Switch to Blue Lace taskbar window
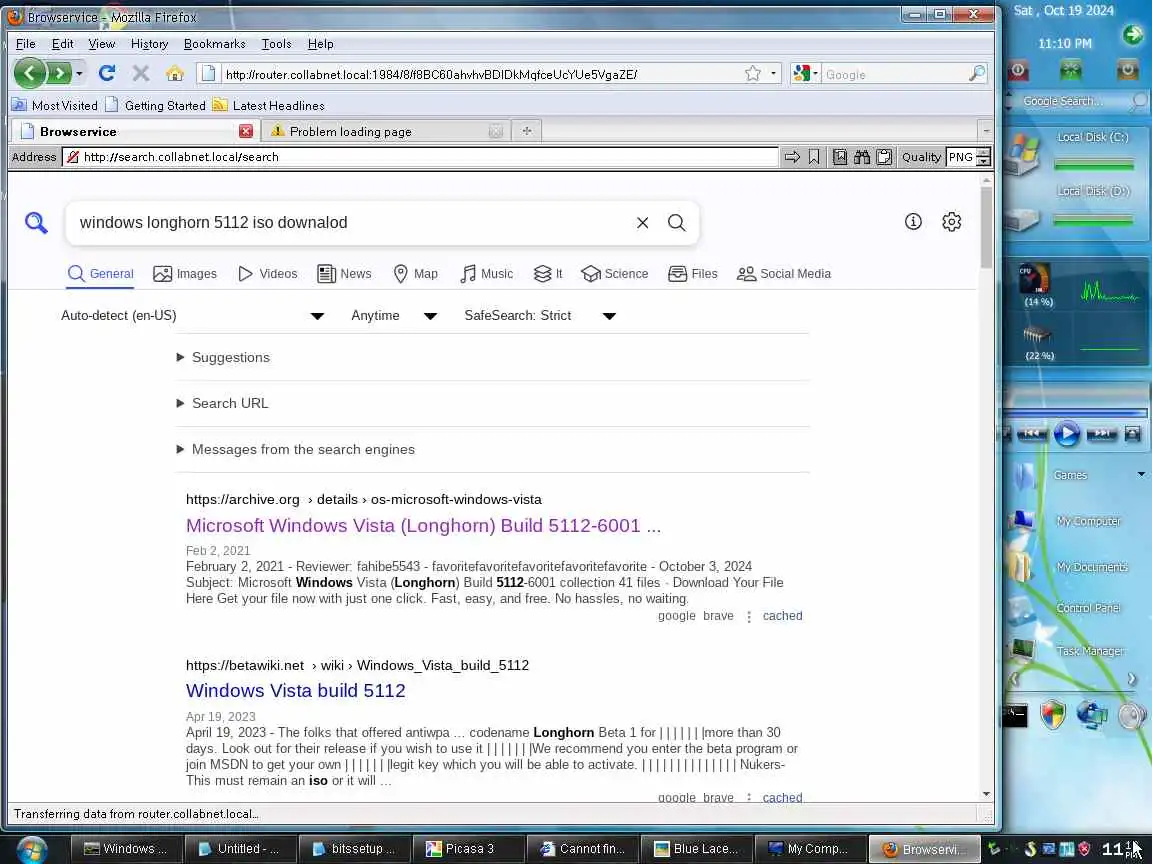The width and height of the screenshot is (1152, 864). (x=696, y=849)
